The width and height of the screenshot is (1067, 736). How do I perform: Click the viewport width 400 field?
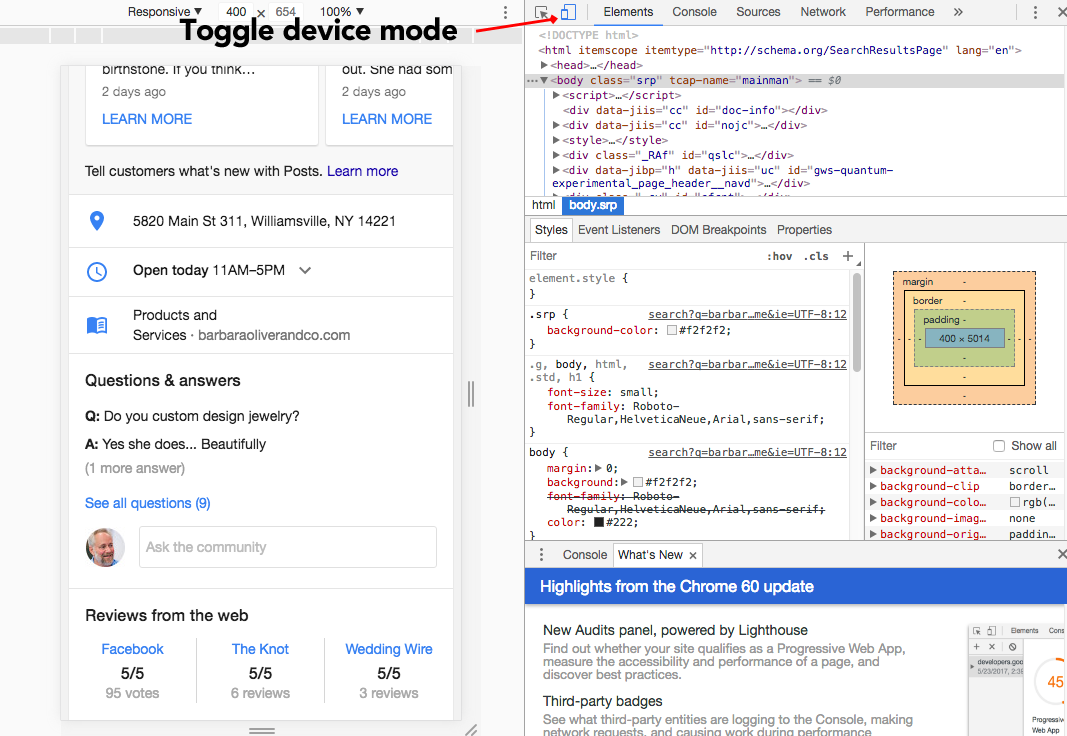236,12
